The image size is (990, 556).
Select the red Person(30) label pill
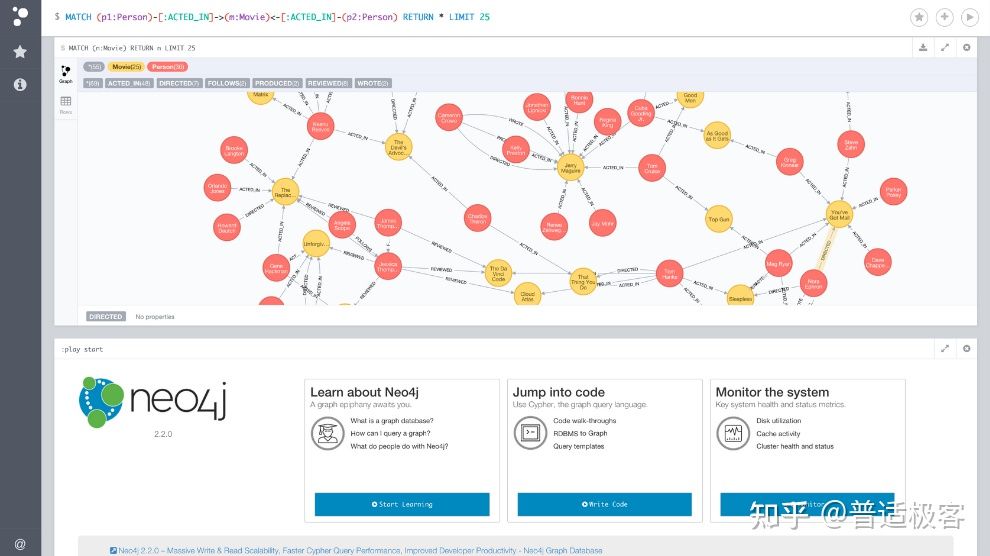pyautogui.click(x=167, y=67)
